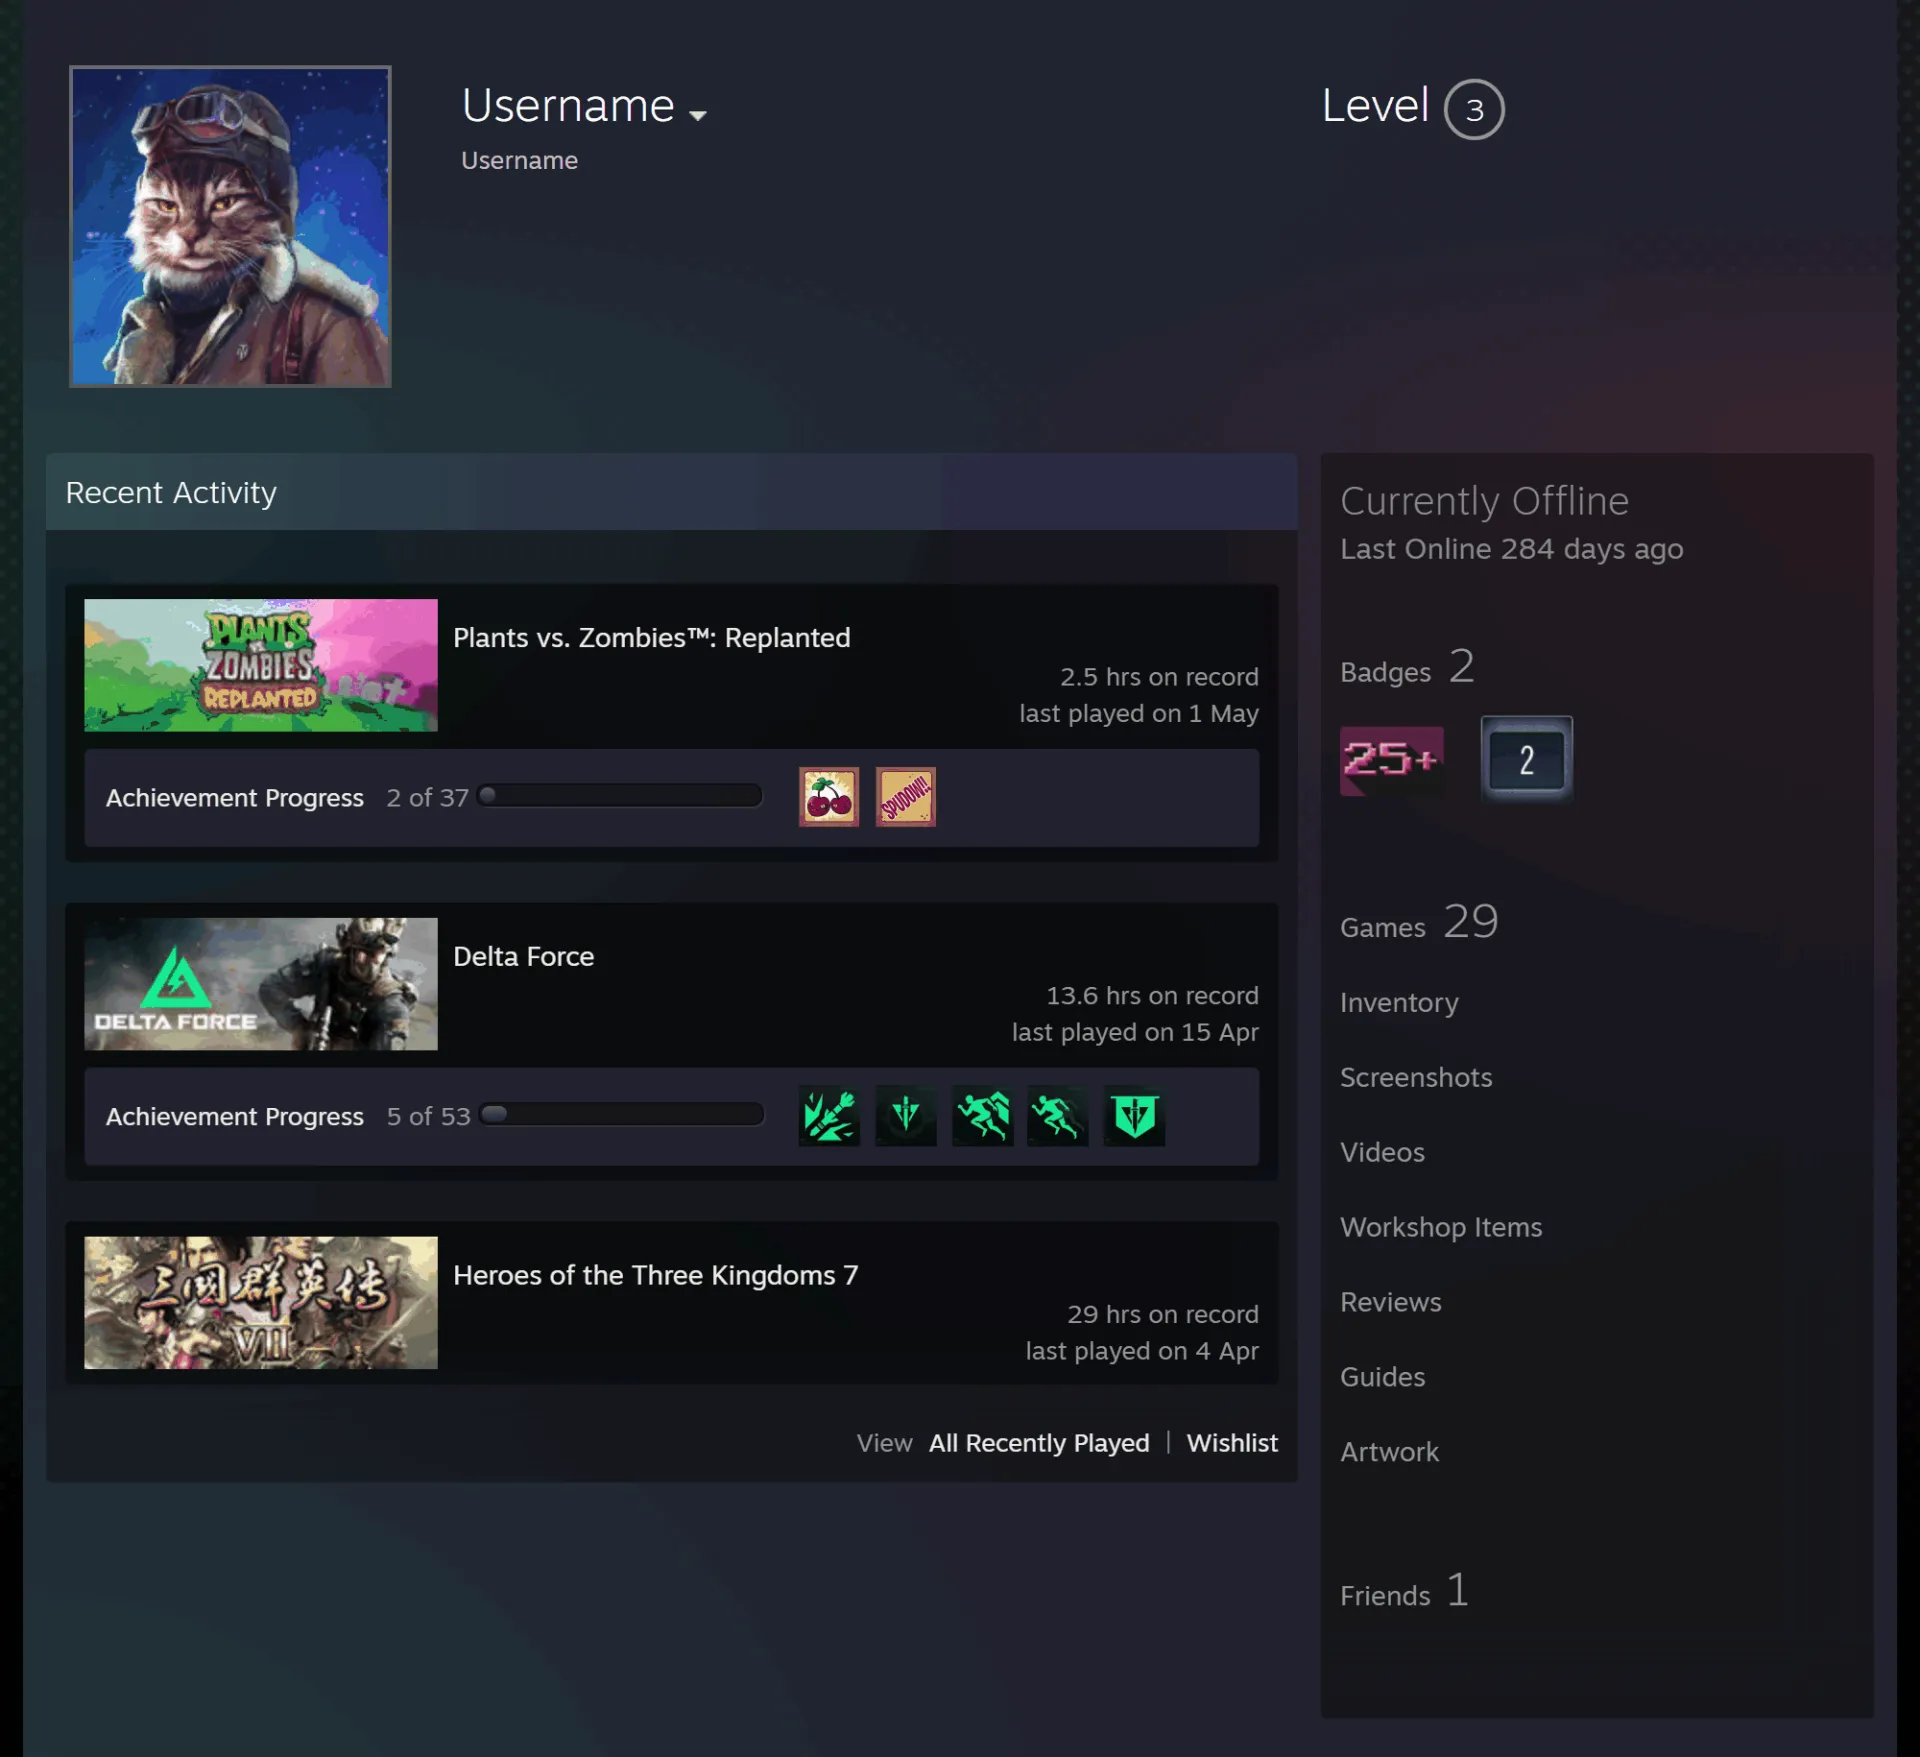Screen dimensions: 1920x1757
Task: Open the Videos link
Action: (x=1382, y=1152)
